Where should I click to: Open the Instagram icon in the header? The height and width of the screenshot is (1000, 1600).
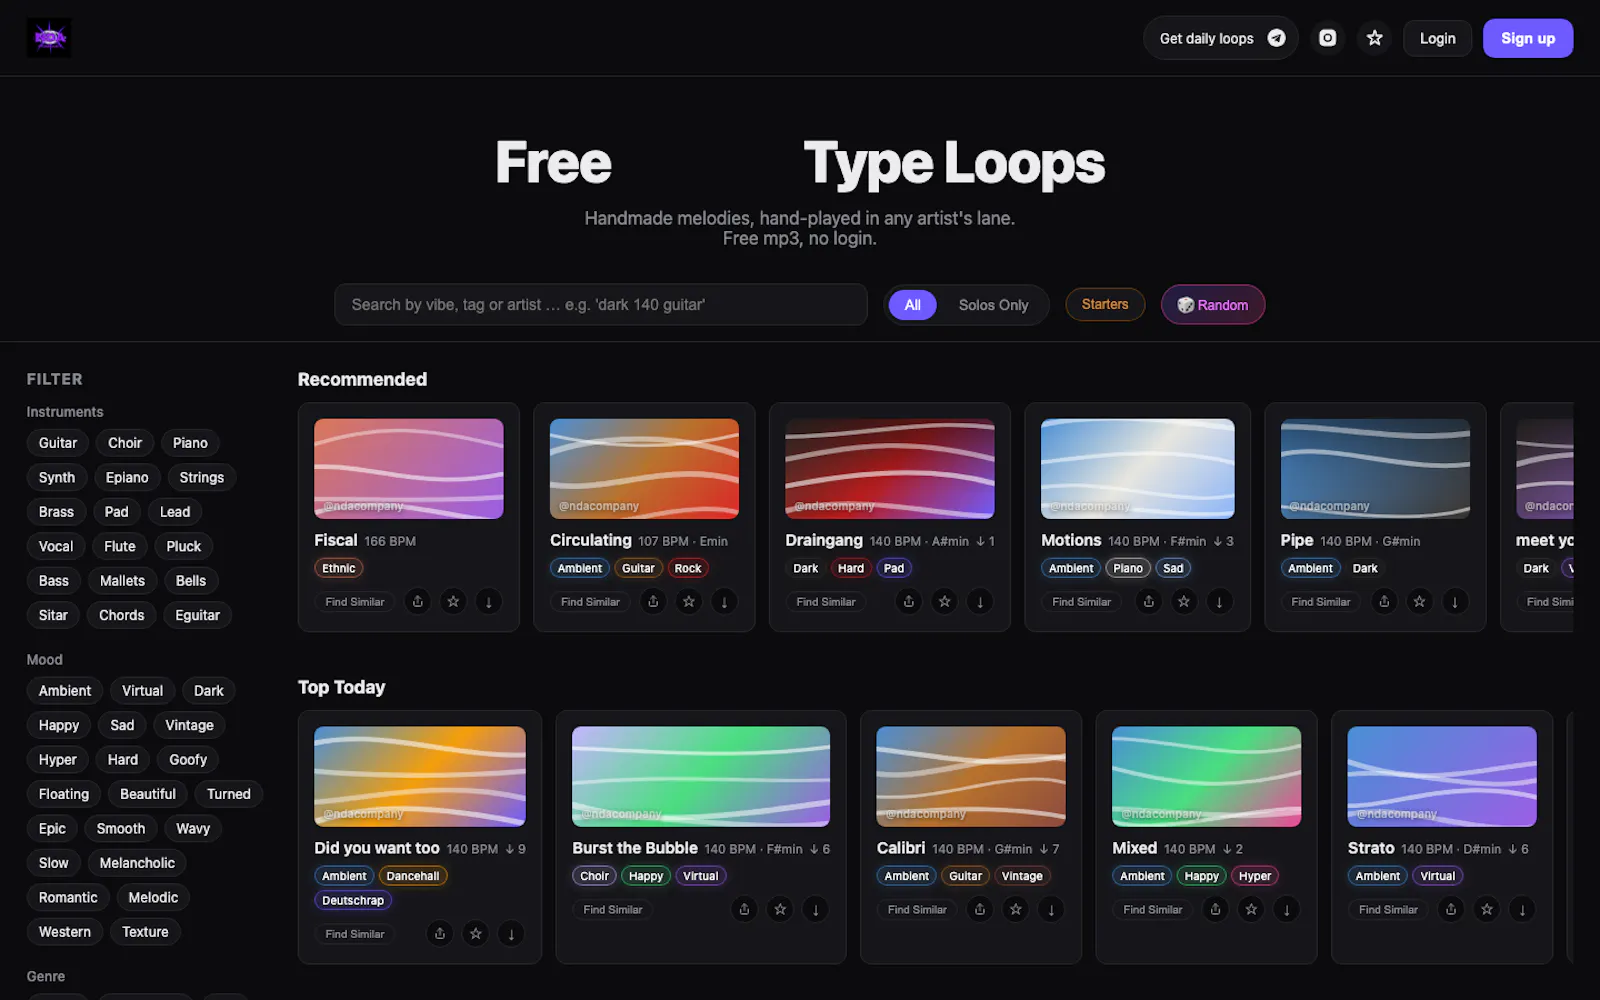coord(1327,38)
